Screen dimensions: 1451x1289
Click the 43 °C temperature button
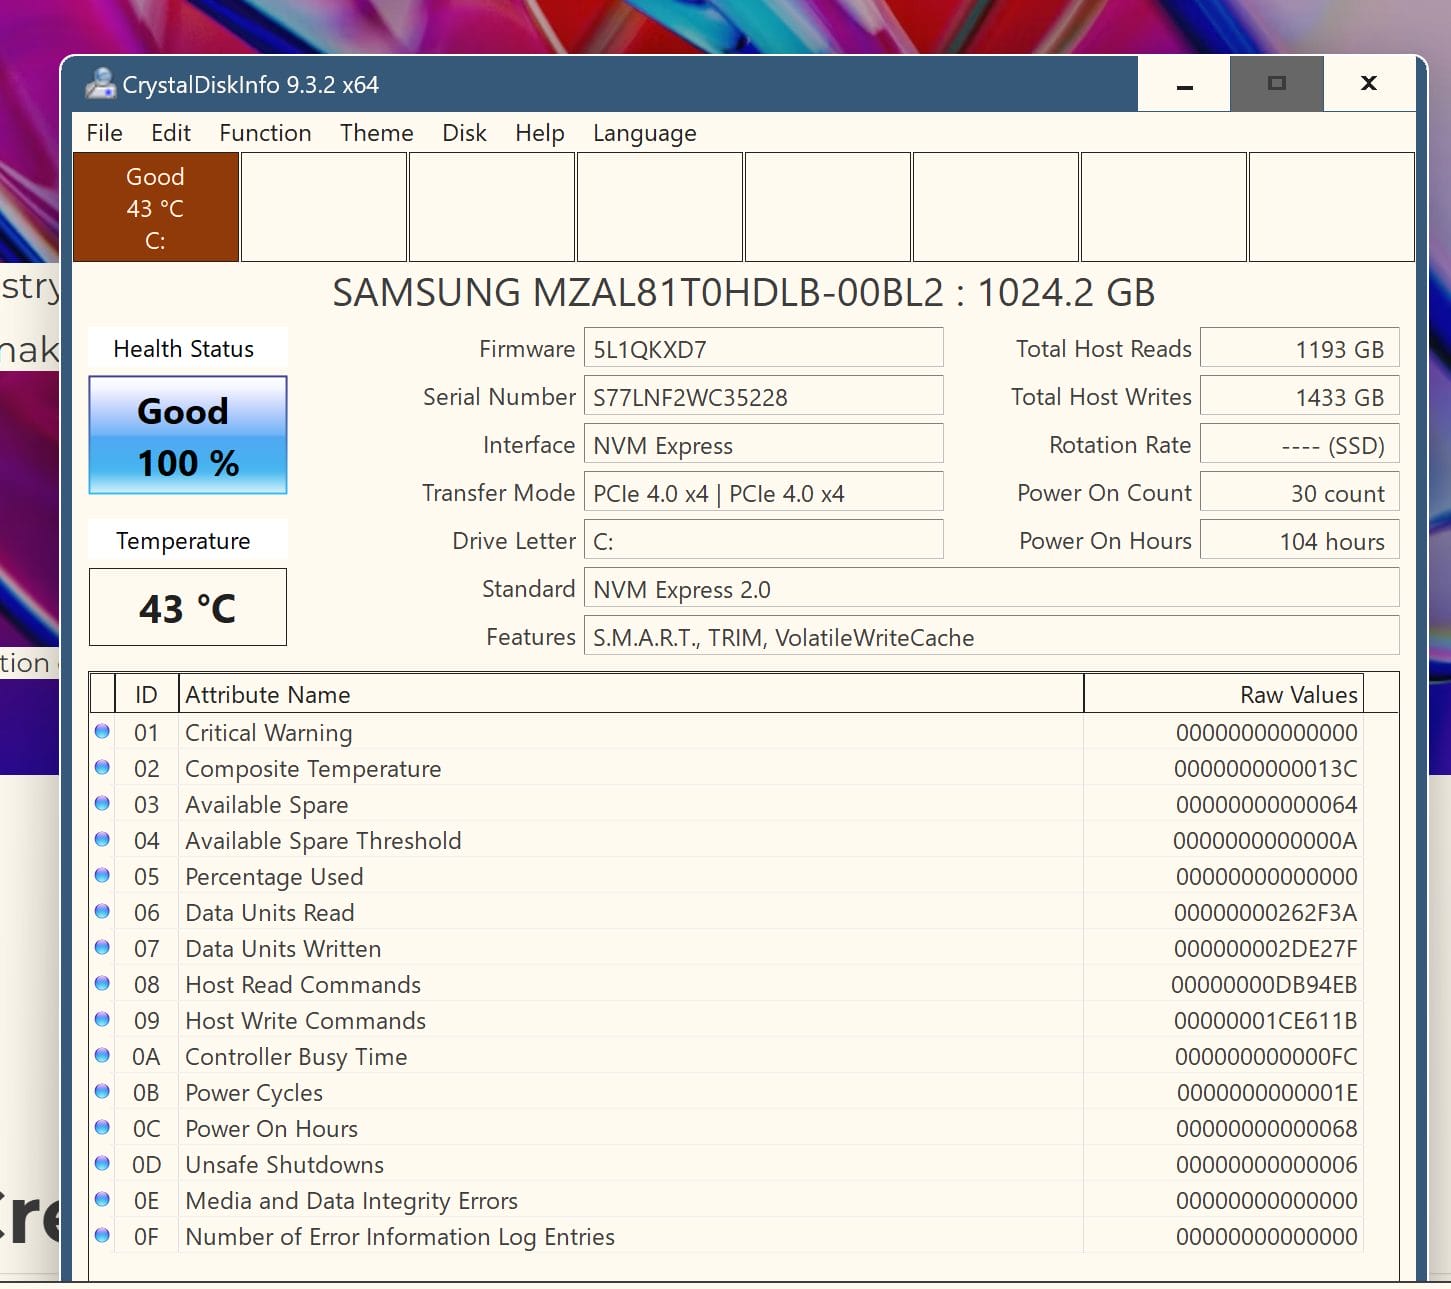click(x=188, y=607)
